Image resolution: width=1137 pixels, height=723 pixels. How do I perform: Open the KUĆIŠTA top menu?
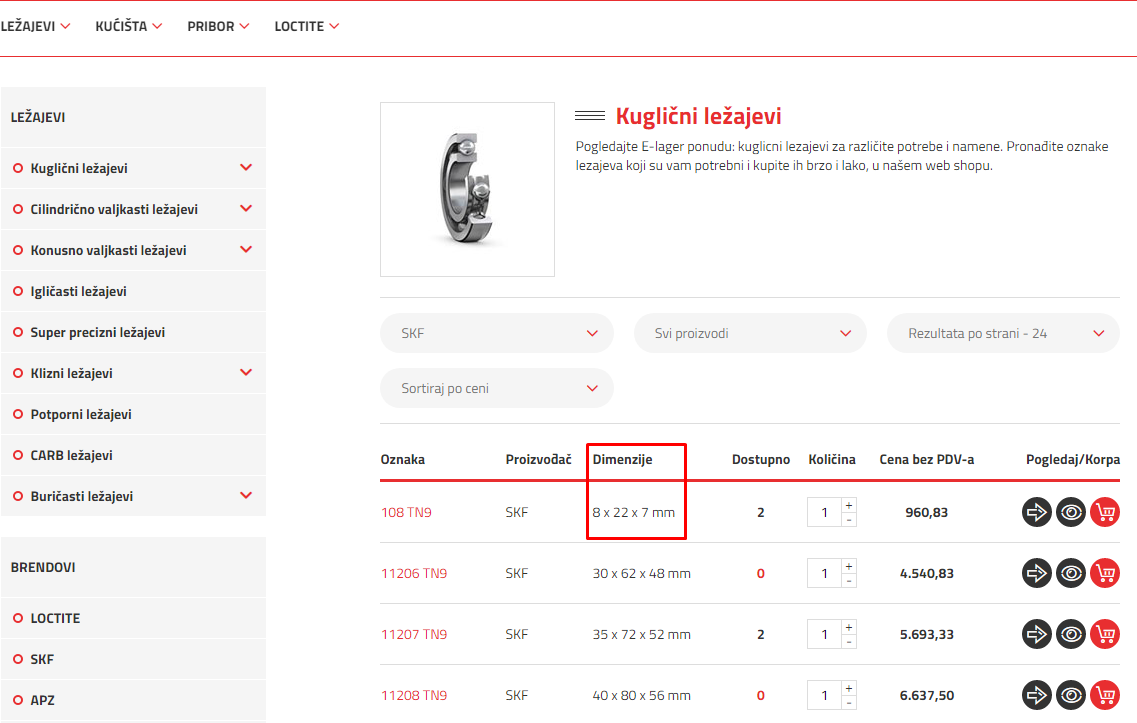coord(128,26)
